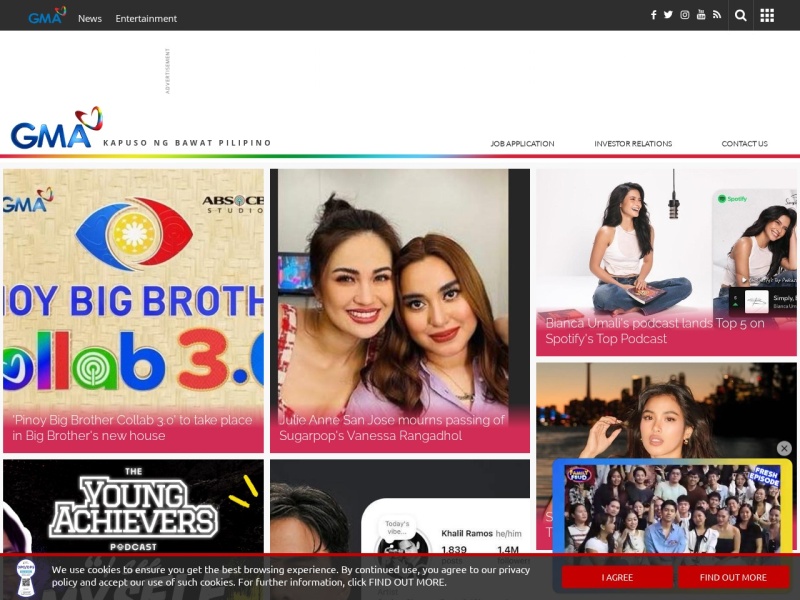The image size is (800, 600).
Task: Click the FIND OUT MORE button
Action: click(733, 578)
